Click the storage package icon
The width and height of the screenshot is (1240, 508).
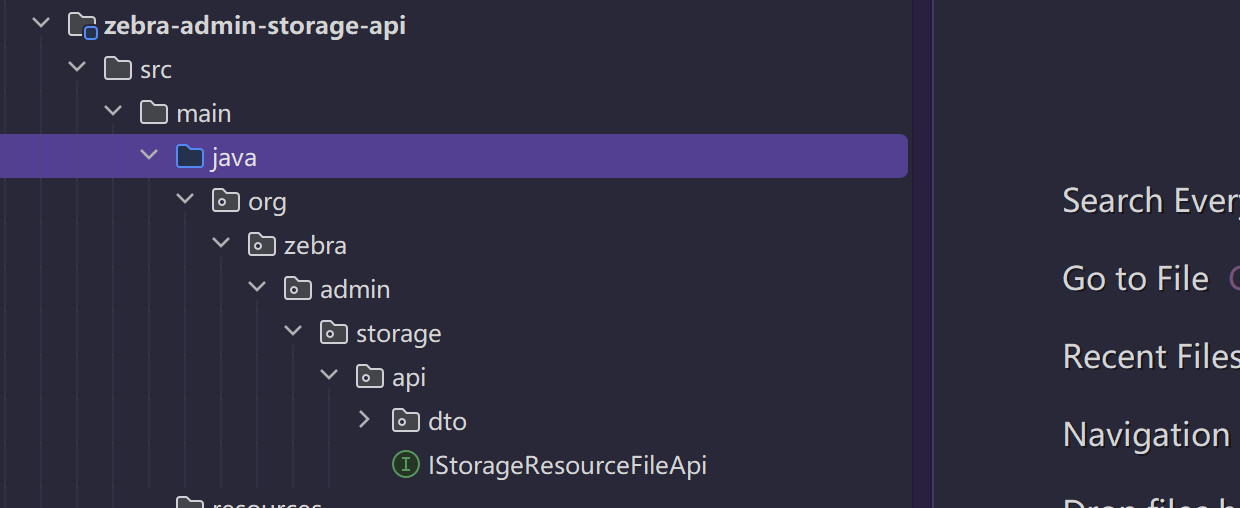pos(334,333)
